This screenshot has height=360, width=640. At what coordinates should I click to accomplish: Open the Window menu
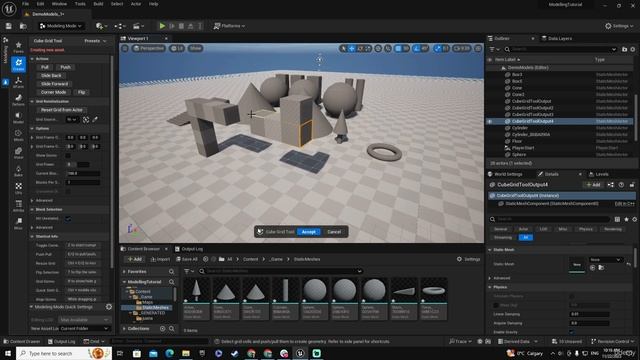(59, 4)
